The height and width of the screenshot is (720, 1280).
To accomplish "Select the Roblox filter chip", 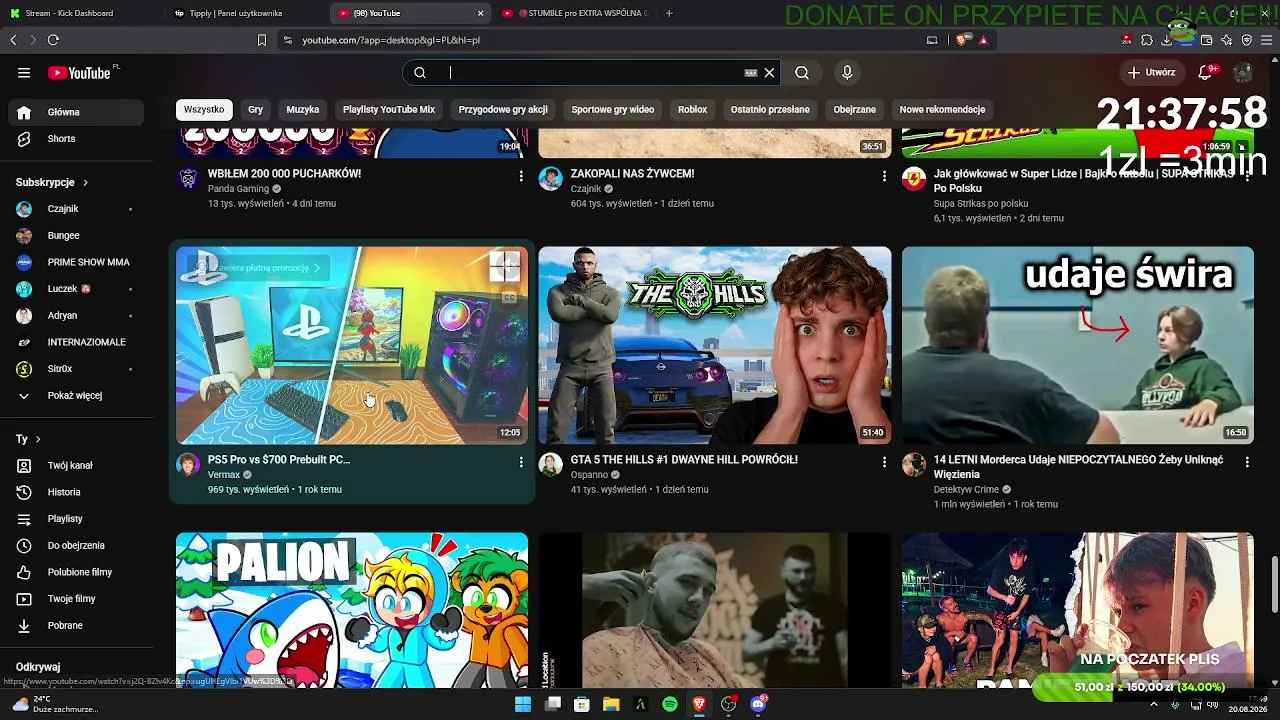I will [x=692, y=109].
